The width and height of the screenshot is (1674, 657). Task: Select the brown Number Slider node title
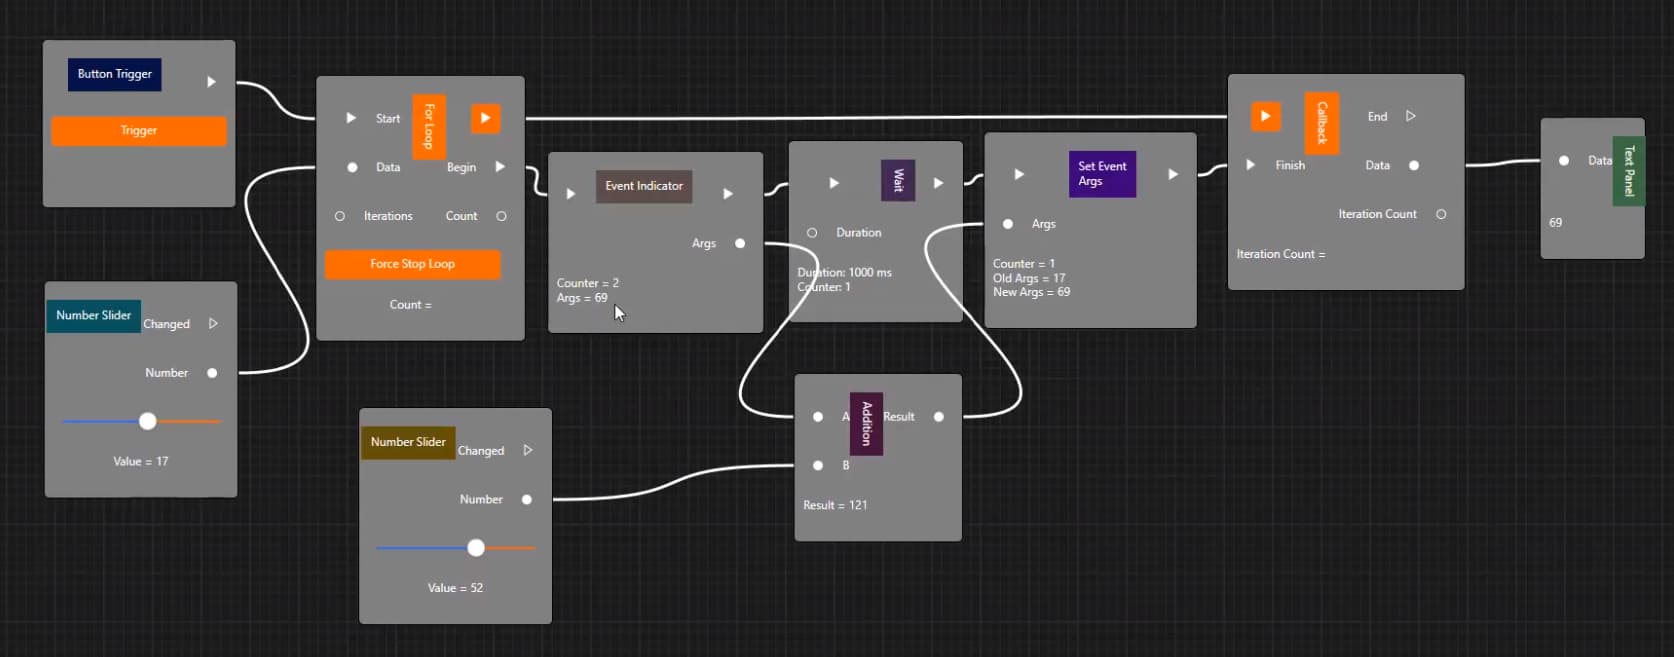click(x=408, y=443)
